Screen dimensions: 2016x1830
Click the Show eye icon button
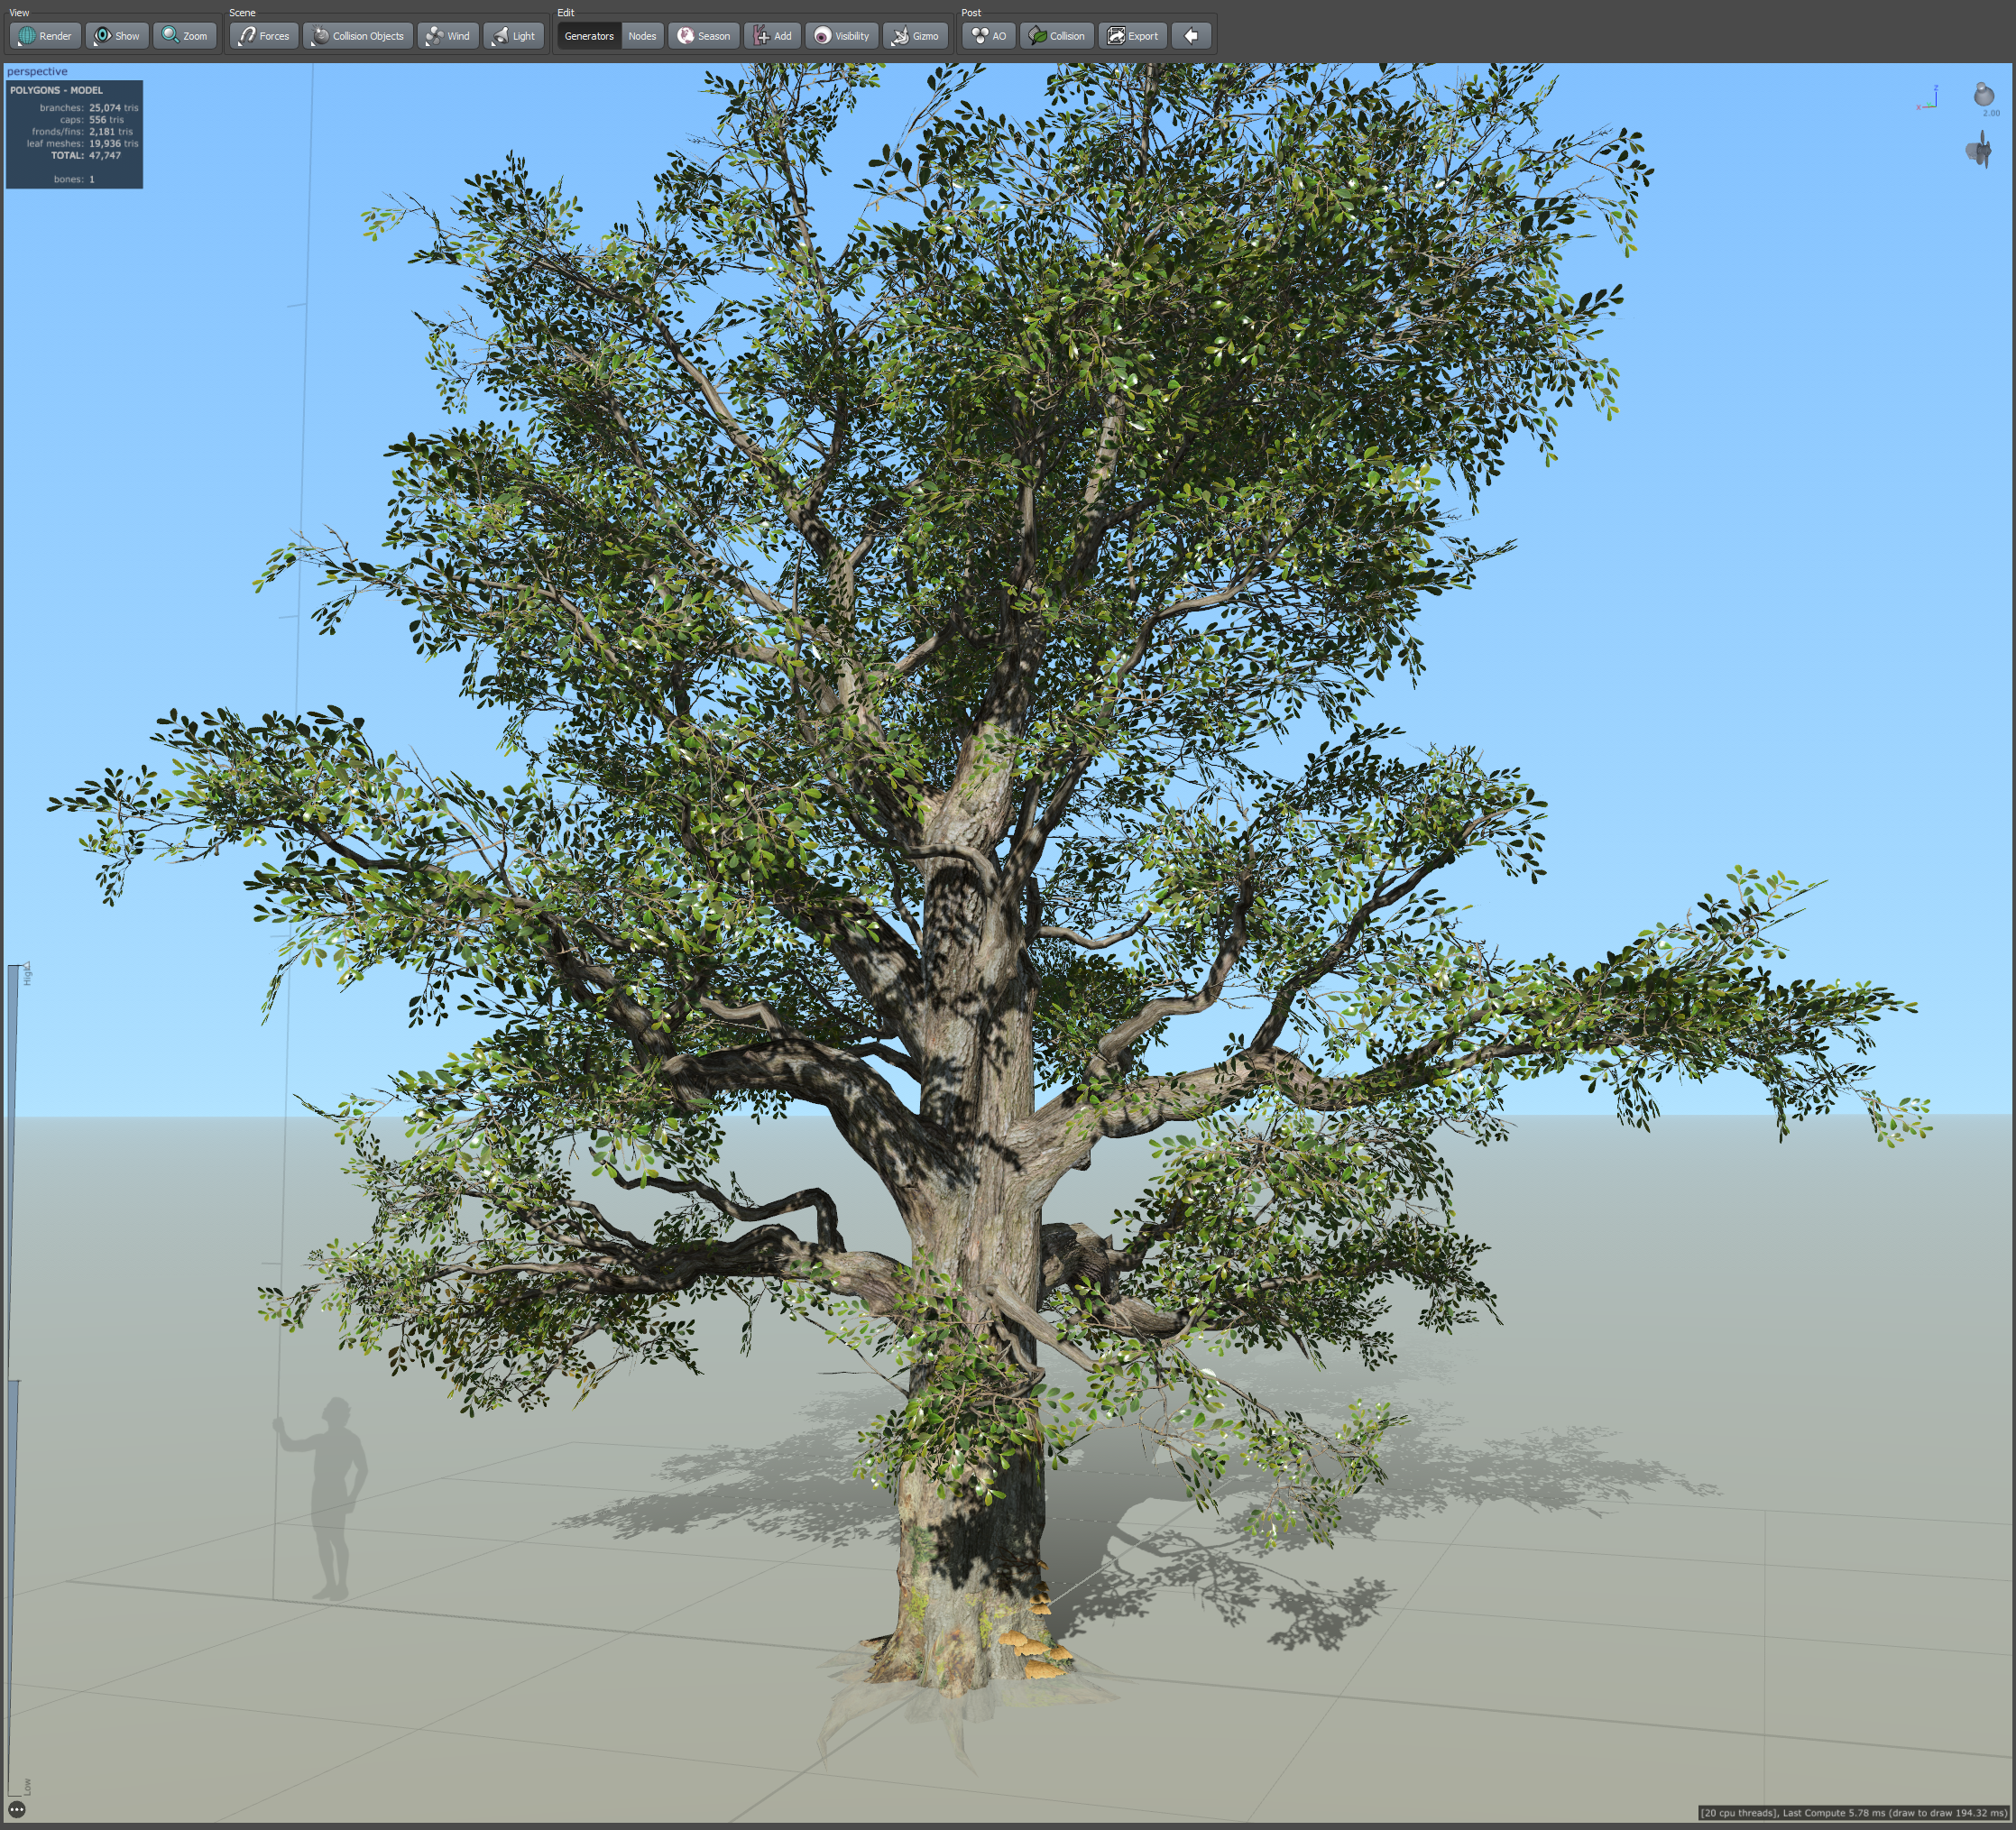(x=117, y=36)
